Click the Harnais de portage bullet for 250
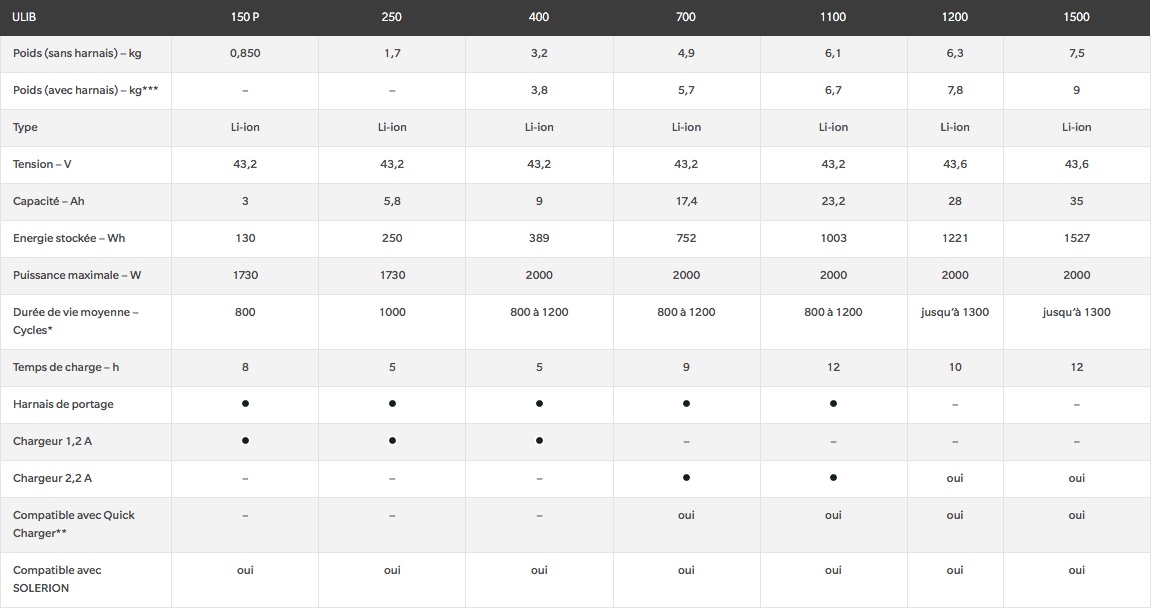This screenshot has height=608, width=1152. click(x=392, y=404)
